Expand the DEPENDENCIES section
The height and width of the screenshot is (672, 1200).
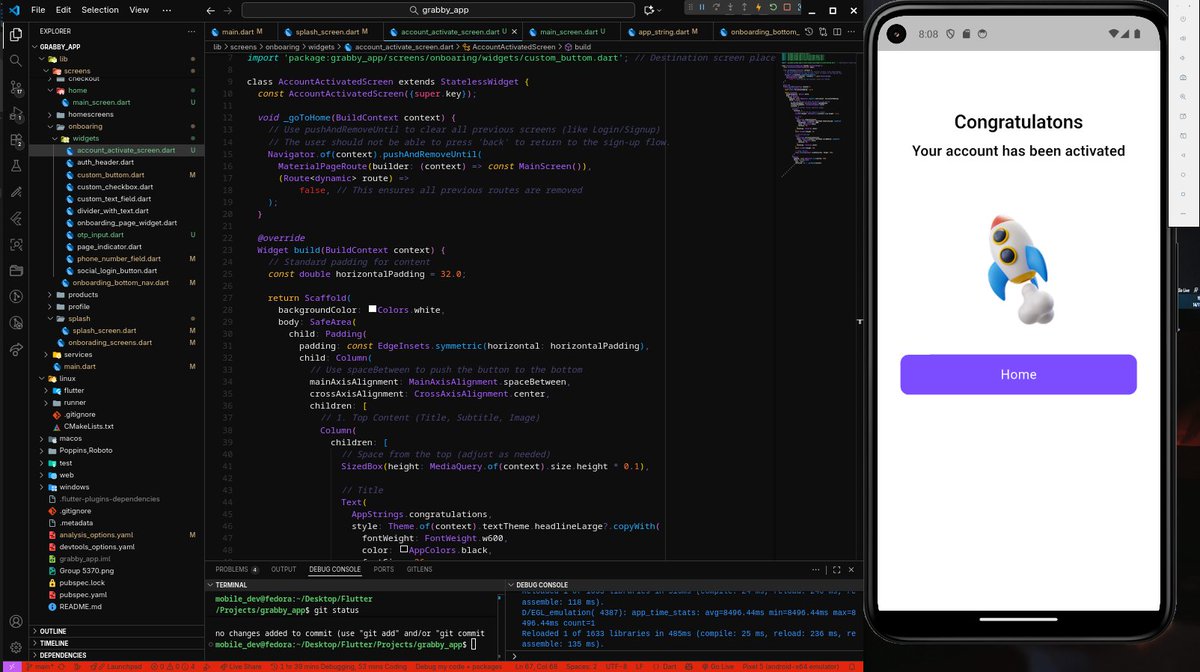tap(62, 655)
